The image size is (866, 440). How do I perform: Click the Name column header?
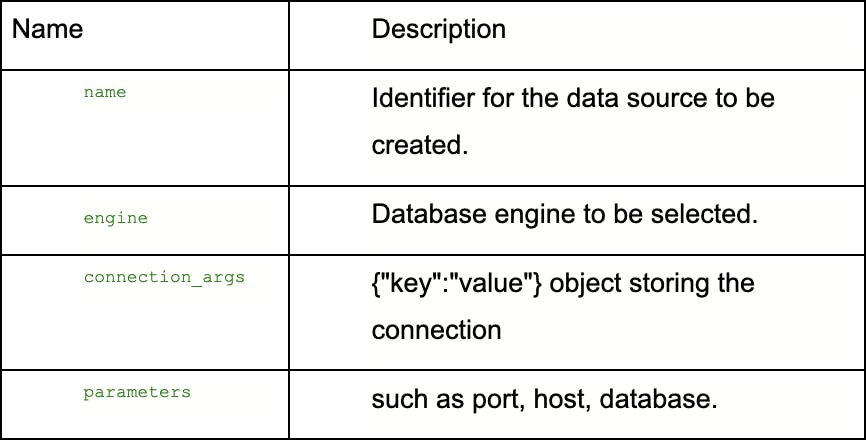(47, 30)
